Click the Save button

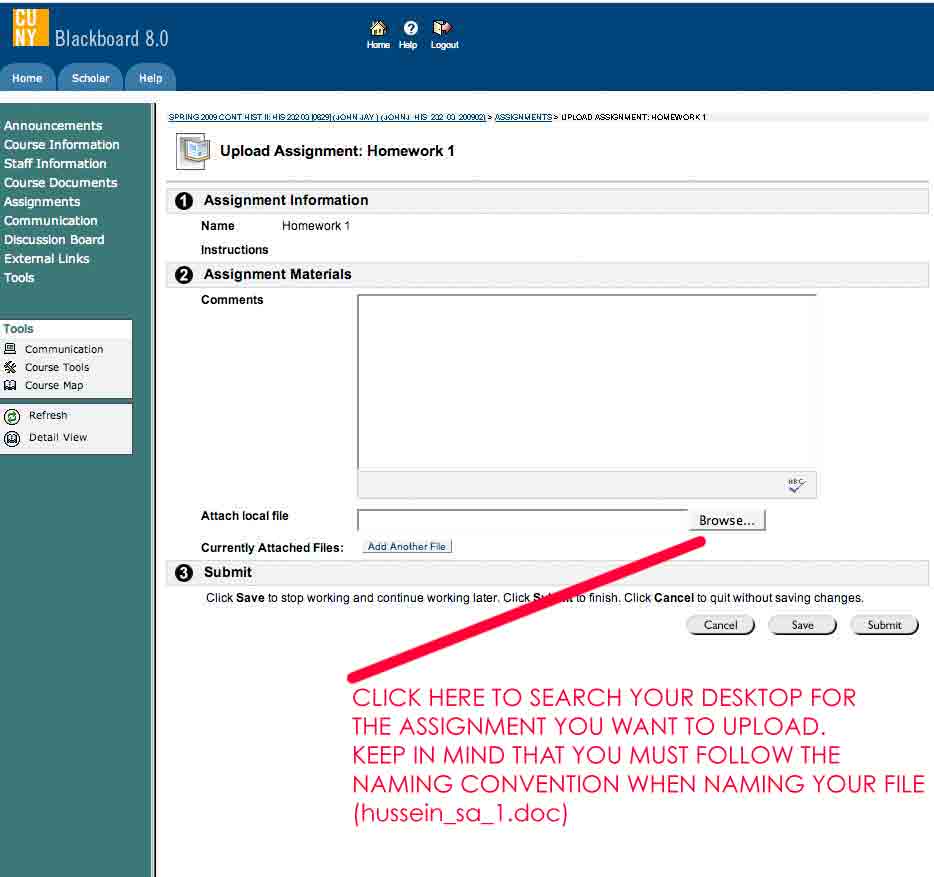(802, 625)
